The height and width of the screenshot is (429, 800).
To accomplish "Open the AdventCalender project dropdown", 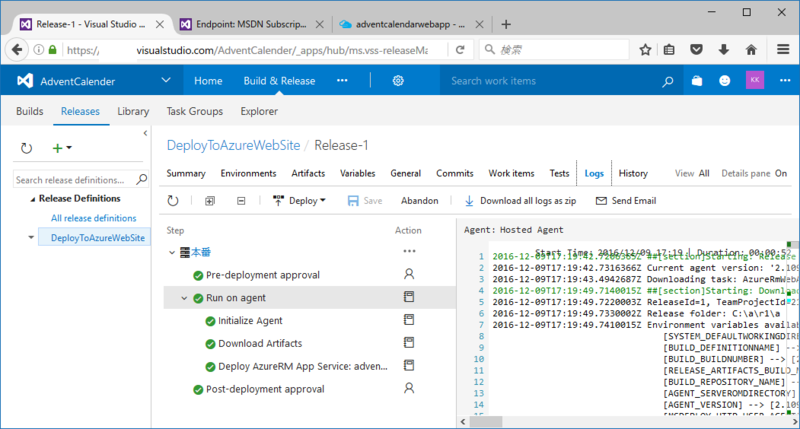I will tap(166, 80).
